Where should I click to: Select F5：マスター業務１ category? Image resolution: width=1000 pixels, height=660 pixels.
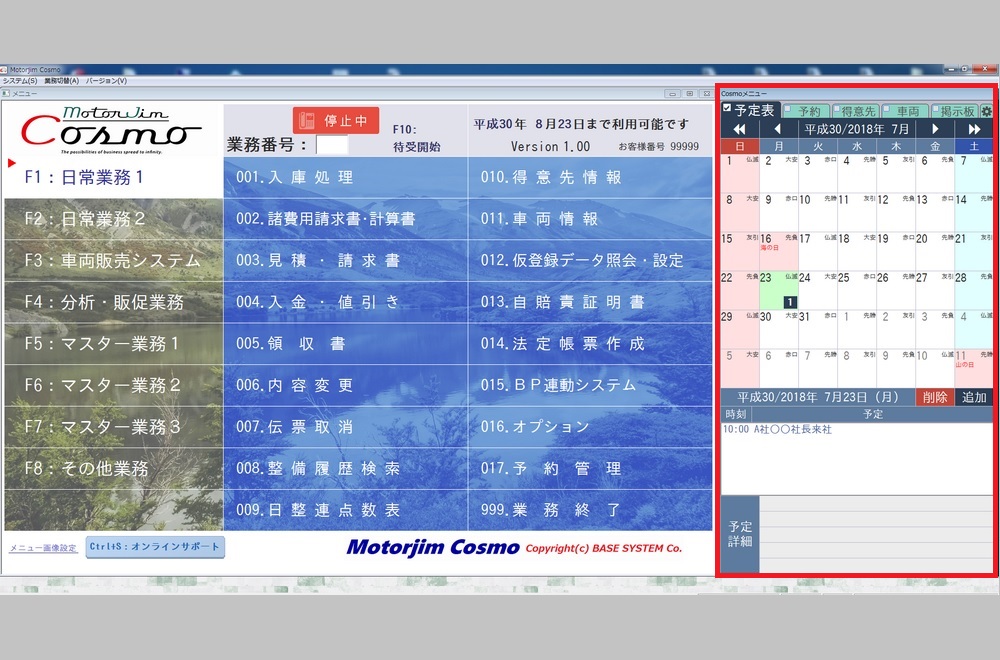click(114, 344)
